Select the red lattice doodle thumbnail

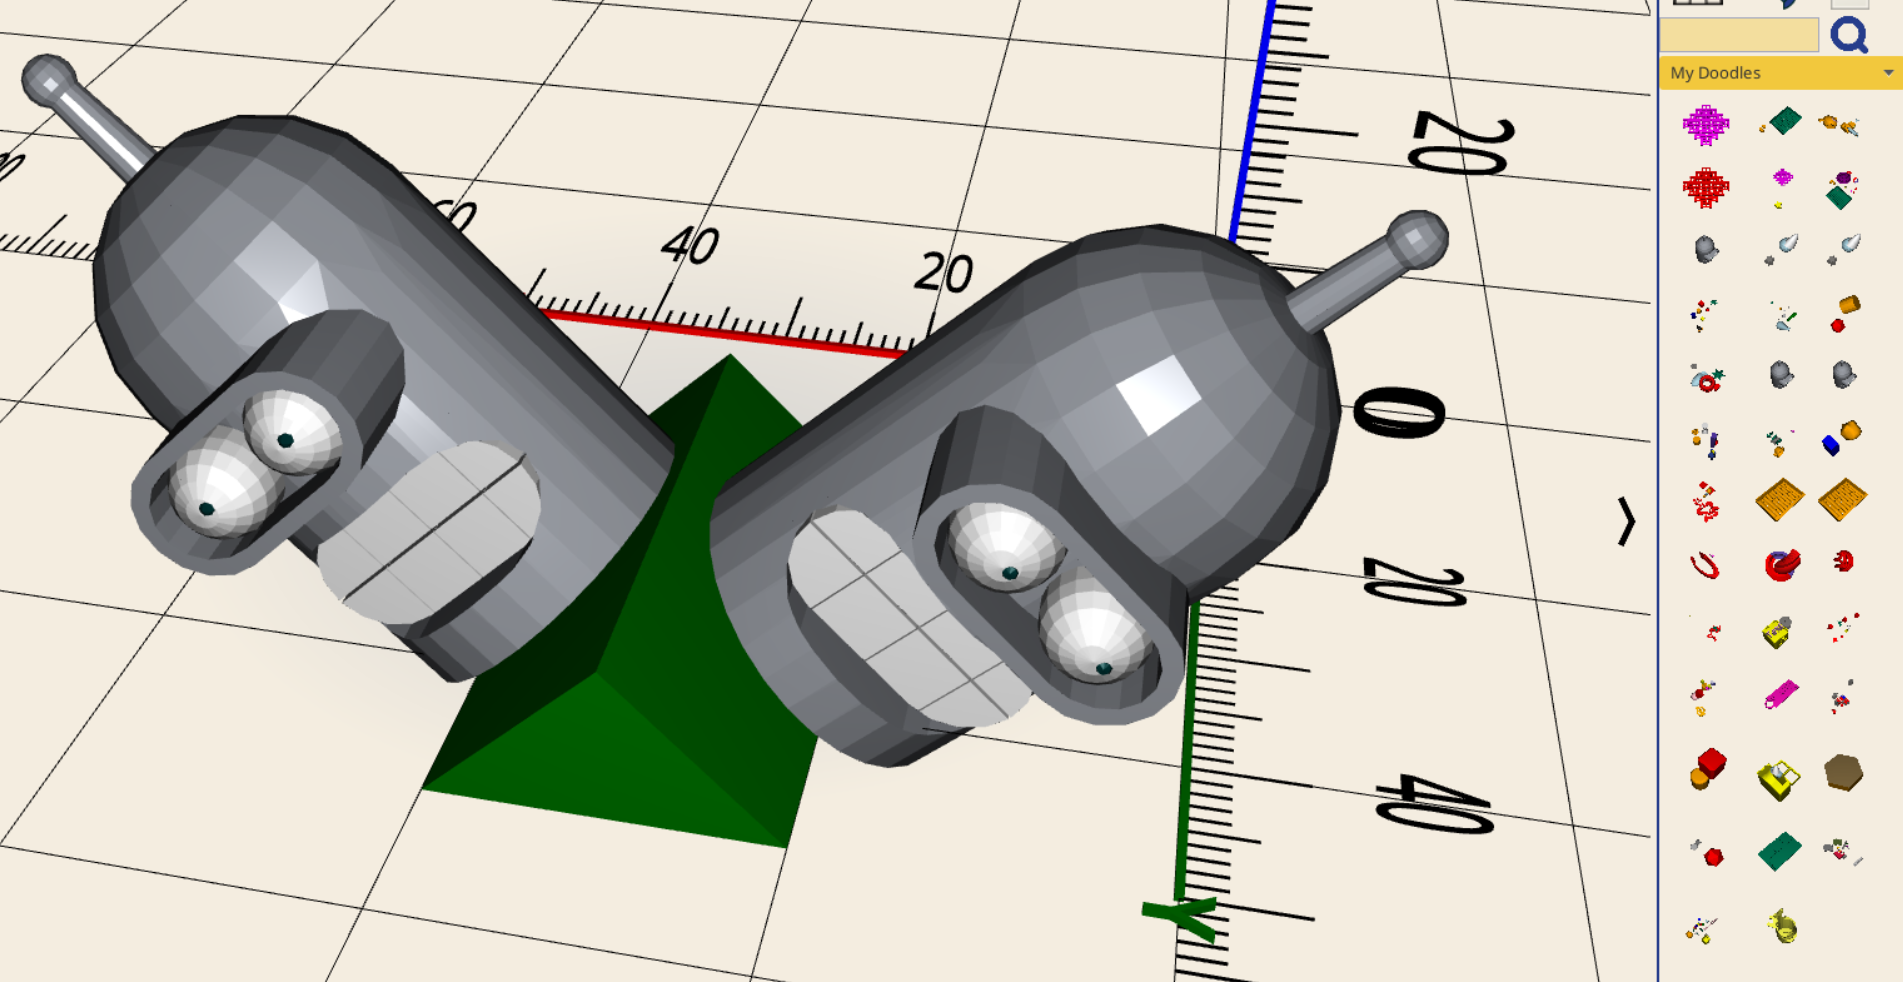pos(1706,187)
